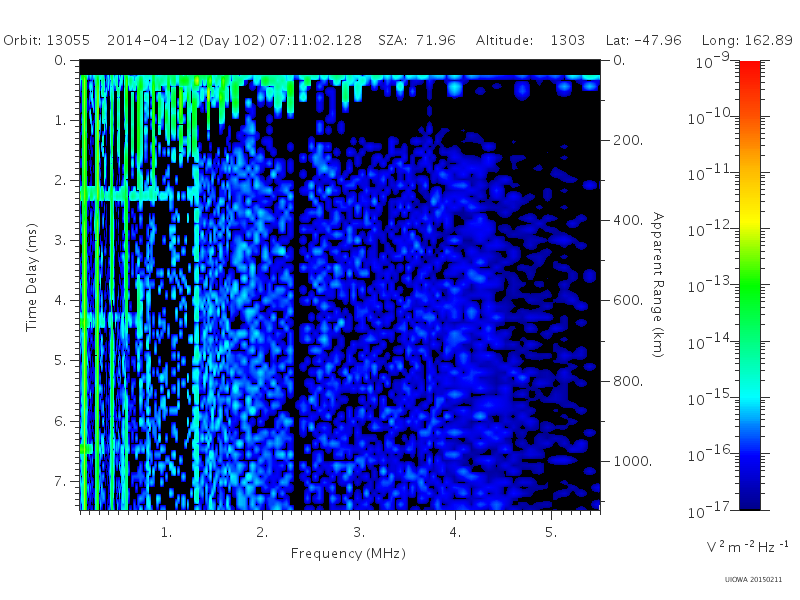Click the 'Apparent Range (km)' axis label

click(658, 285)
